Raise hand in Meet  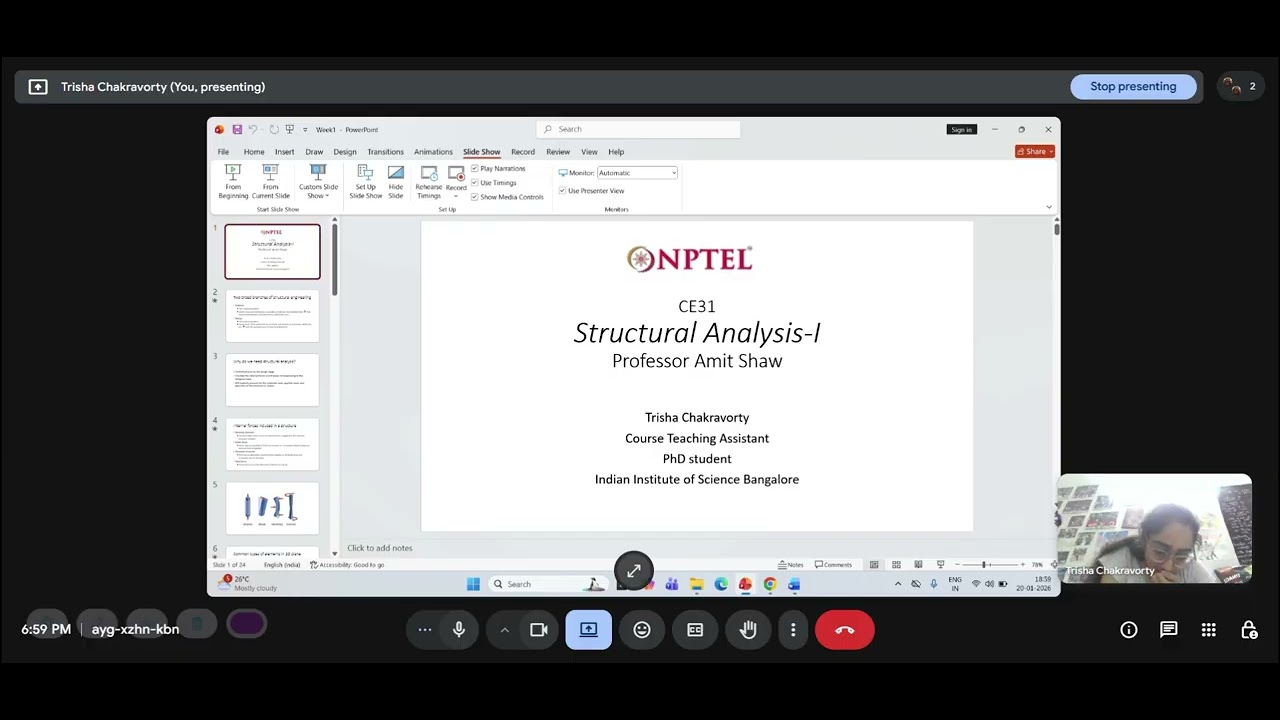(748, 630)
